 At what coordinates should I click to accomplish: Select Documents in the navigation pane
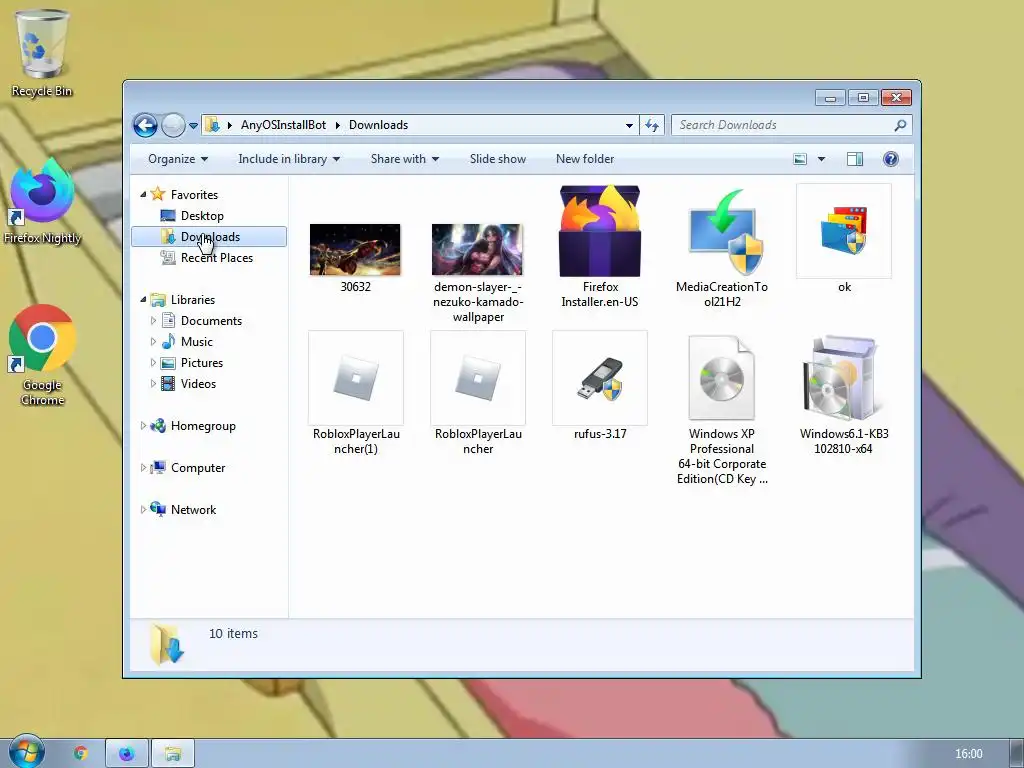point(211,321)
